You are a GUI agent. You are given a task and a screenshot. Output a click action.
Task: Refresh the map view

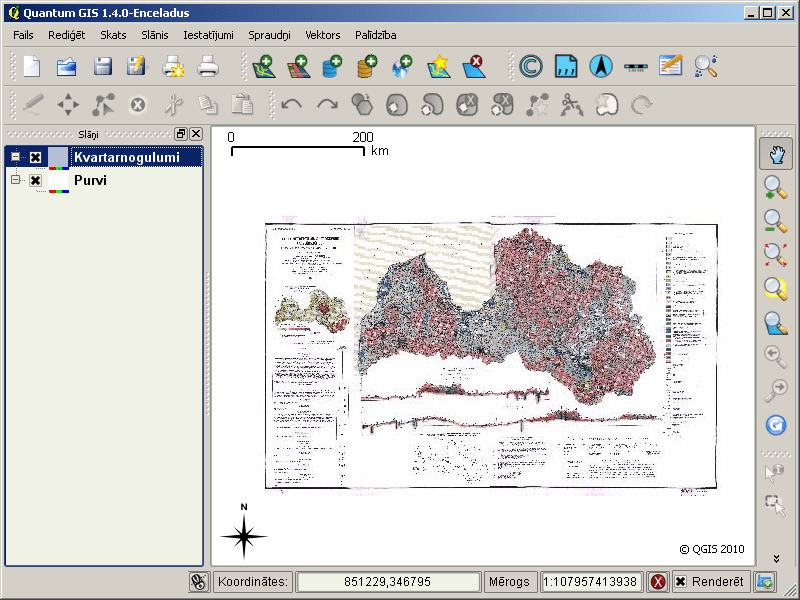pyautogui.click(x=776, y=424)
